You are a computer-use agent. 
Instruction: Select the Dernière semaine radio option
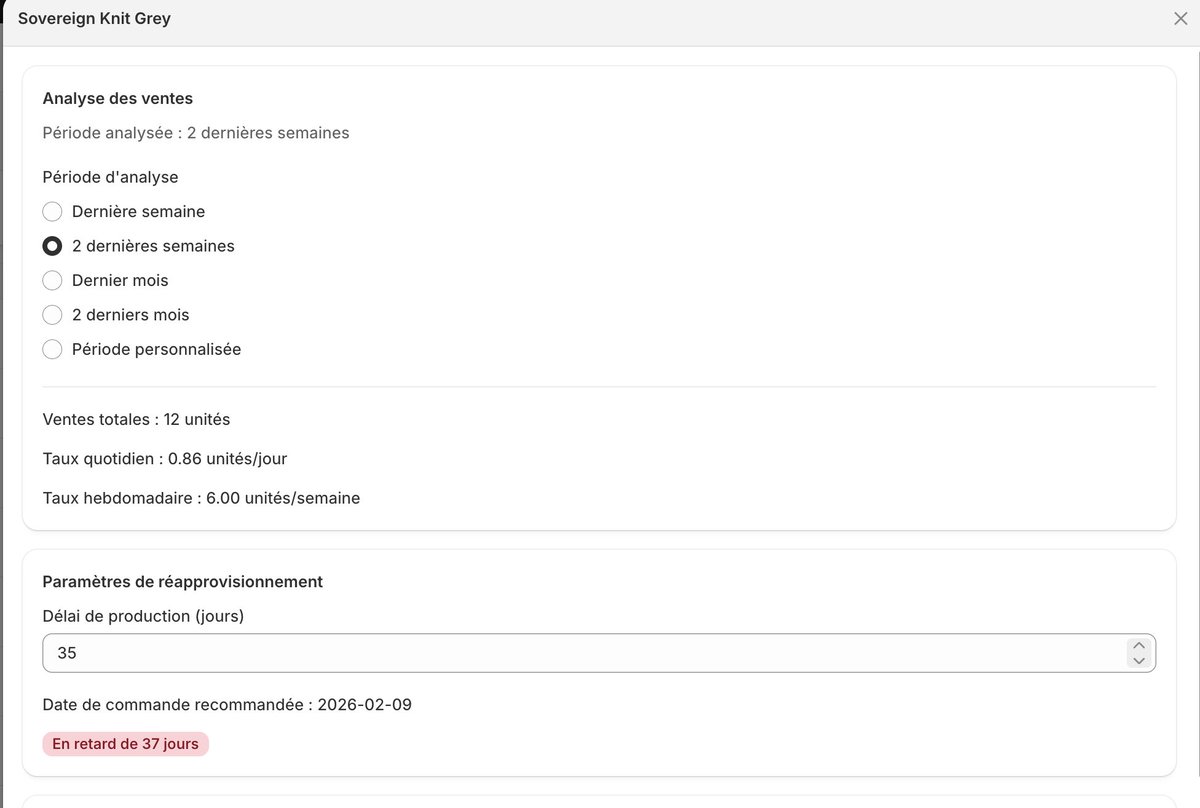click(x=53, y=212)
